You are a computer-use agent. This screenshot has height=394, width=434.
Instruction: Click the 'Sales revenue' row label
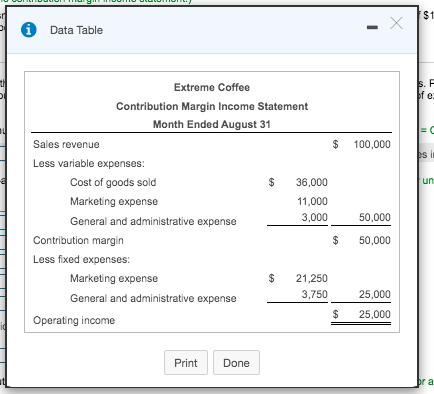pyautogui.click(x=66, y=144)
